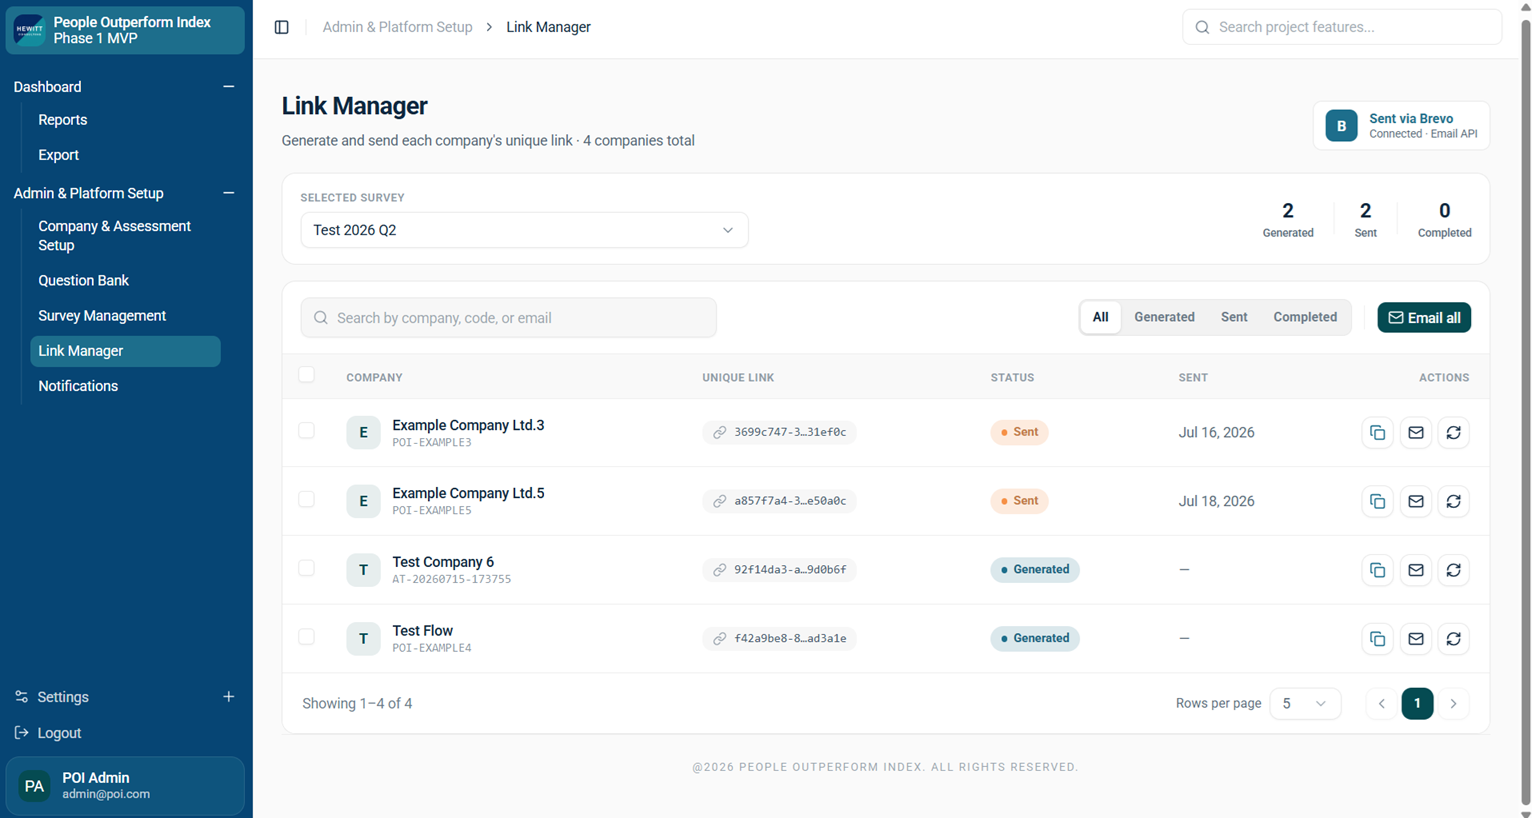
Task: Click the Email all button
Action: 1424,318
